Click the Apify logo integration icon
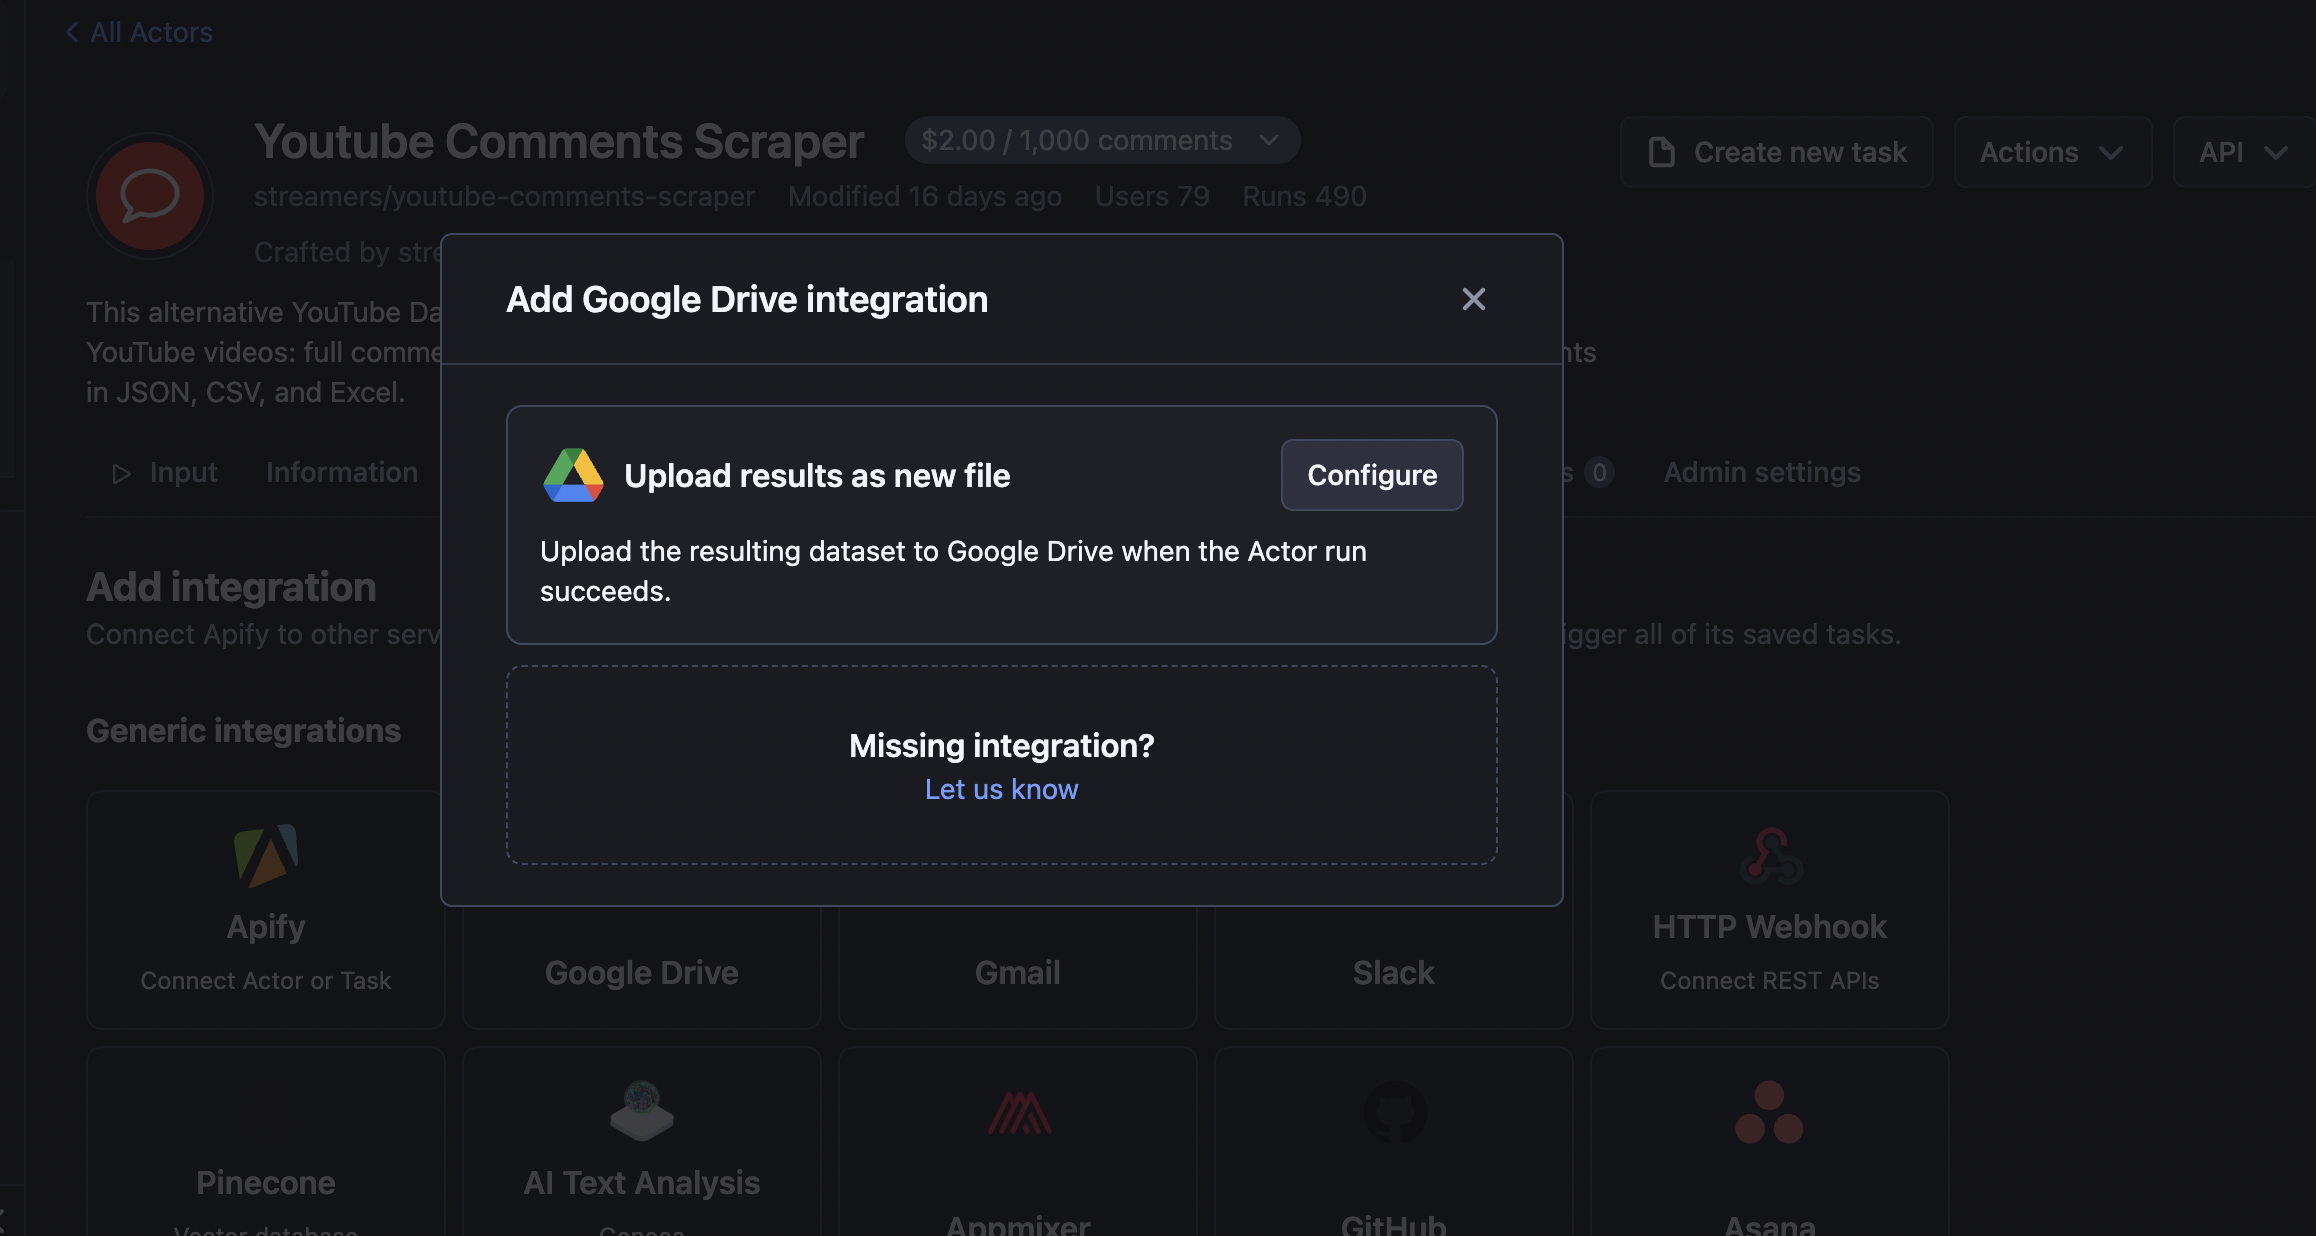The image size is (2316, 1236). 266,855
